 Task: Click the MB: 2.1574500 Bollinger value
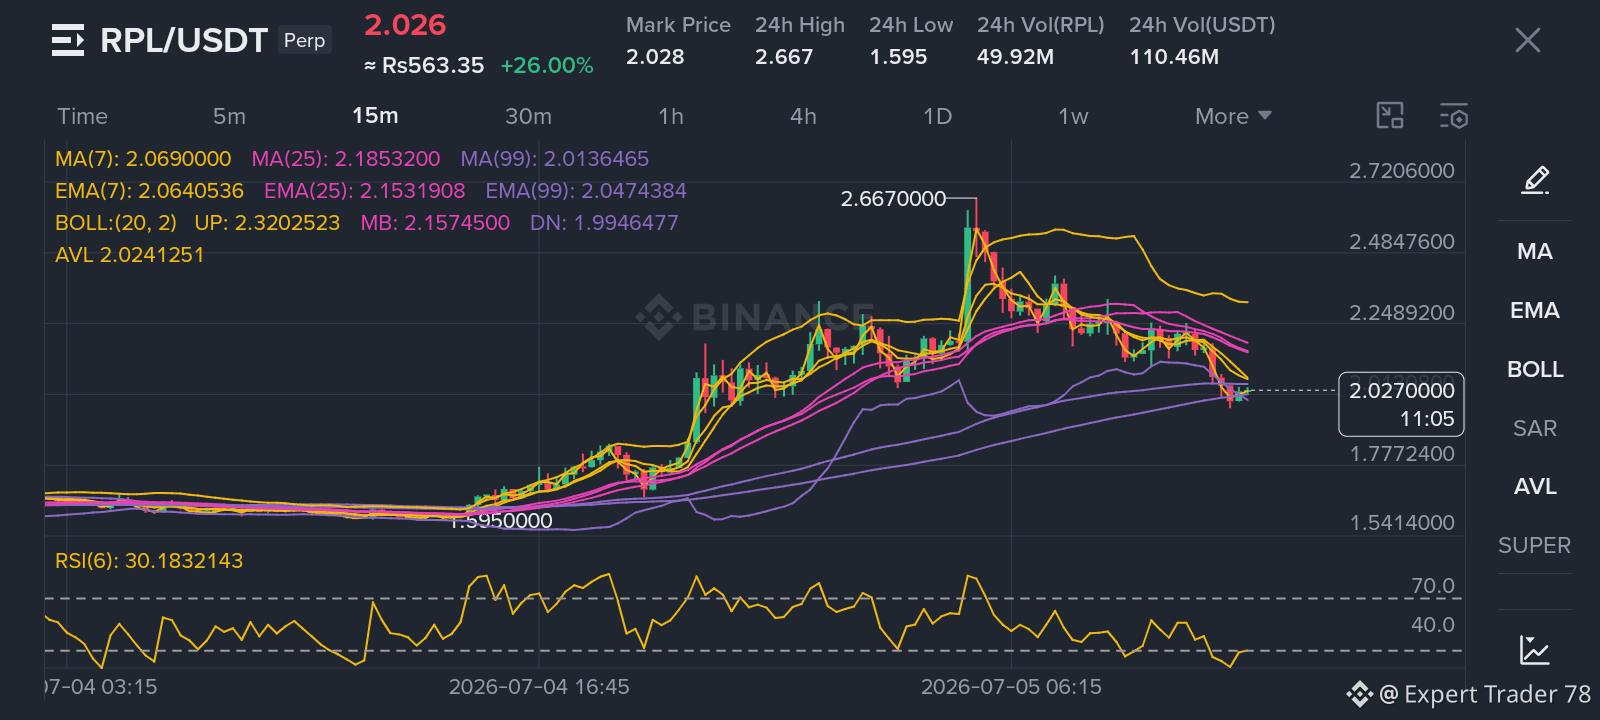point(435,223)
